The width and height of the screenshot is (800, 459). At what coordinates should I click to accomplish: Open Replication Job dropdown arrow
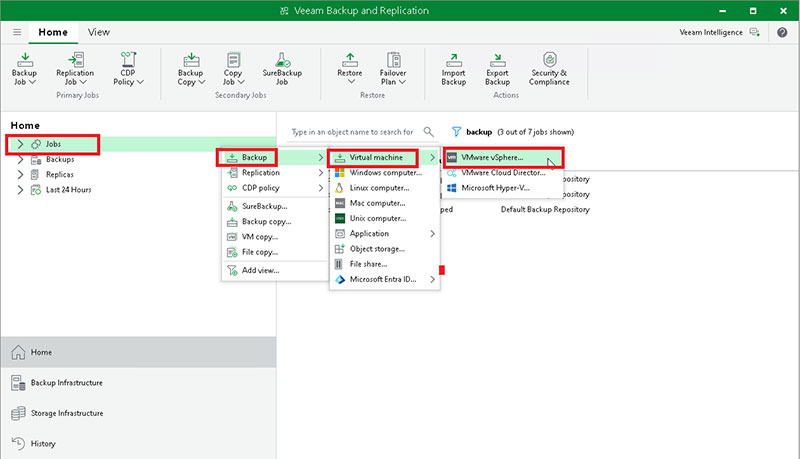tap(83, 82)
